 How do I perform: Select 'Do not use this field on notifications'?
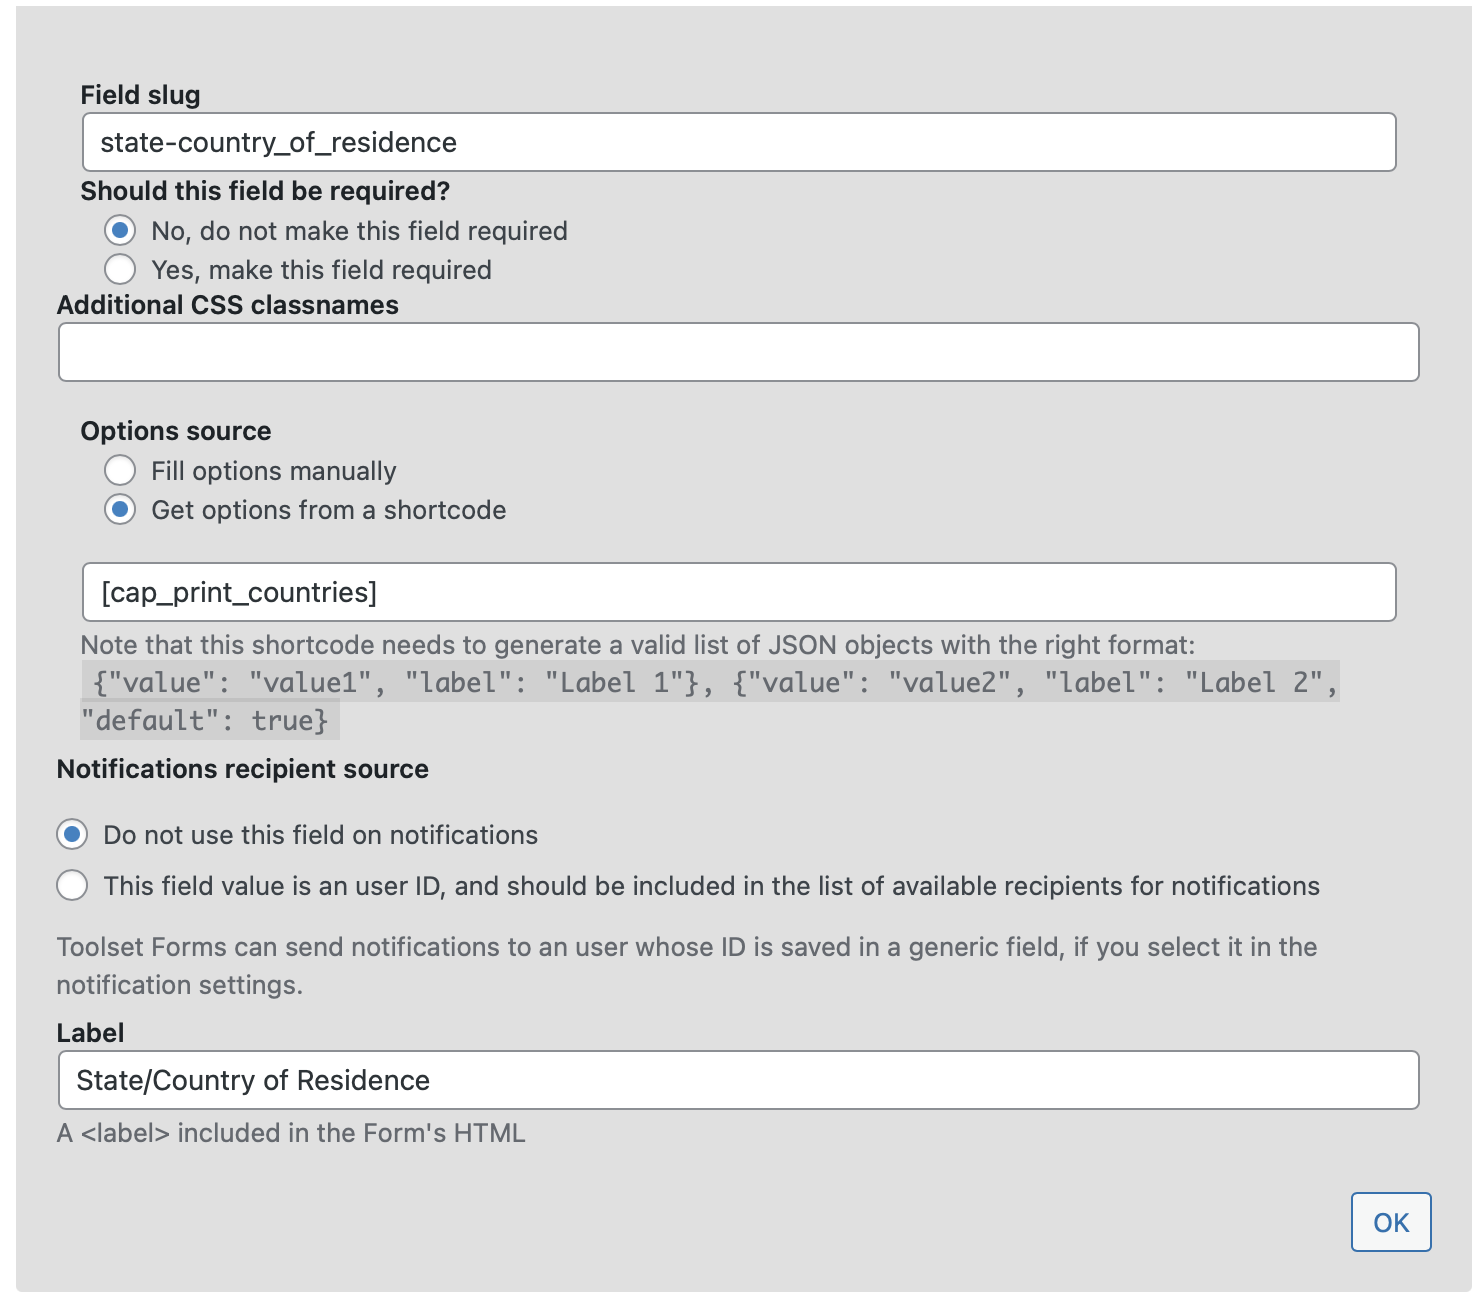pyautogui.click(x=72, y=835)
